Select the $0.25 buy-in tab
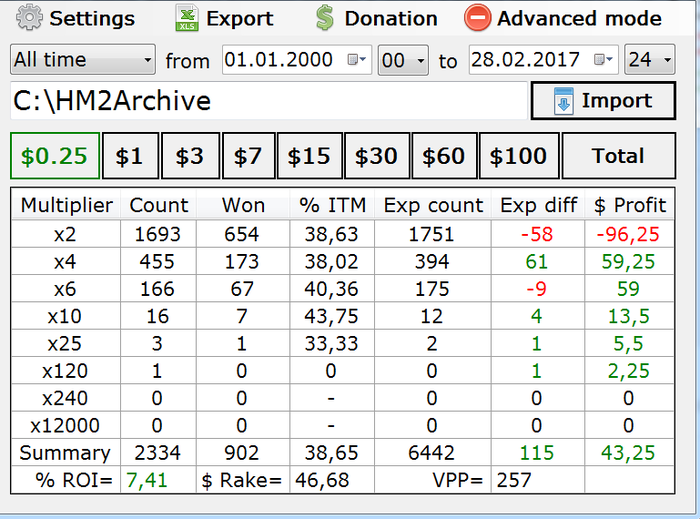This screenshot has width=700, height=519. (x=55, y=156)
